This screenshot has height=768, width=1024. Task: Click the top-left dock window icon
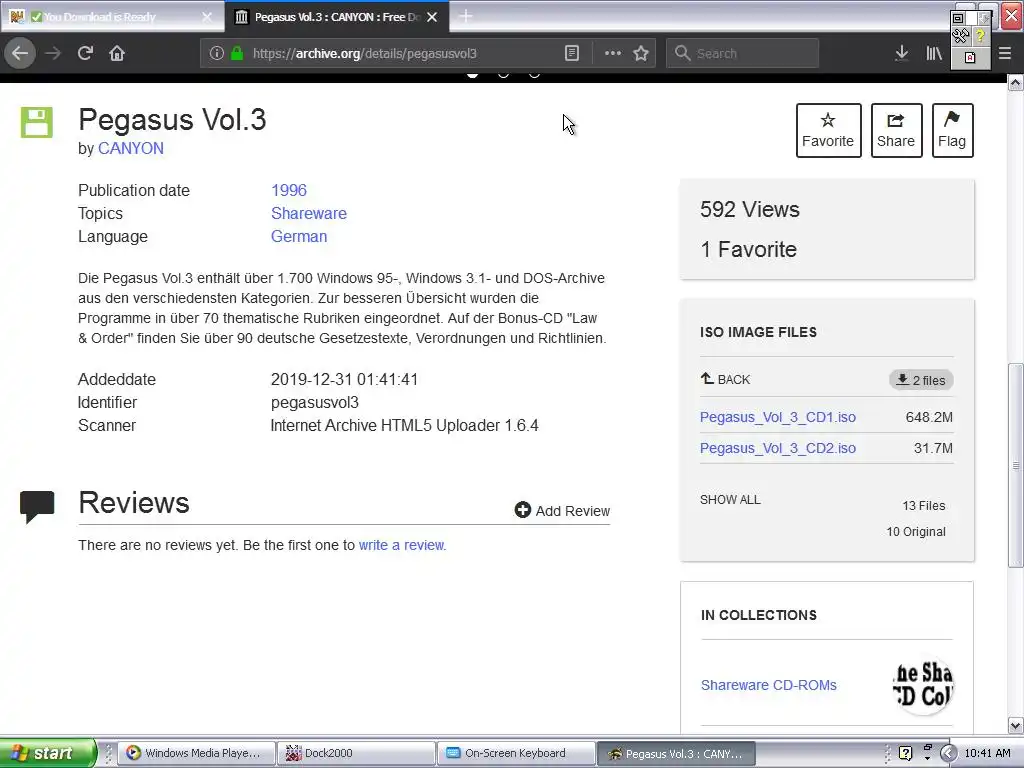pos(958,18)
